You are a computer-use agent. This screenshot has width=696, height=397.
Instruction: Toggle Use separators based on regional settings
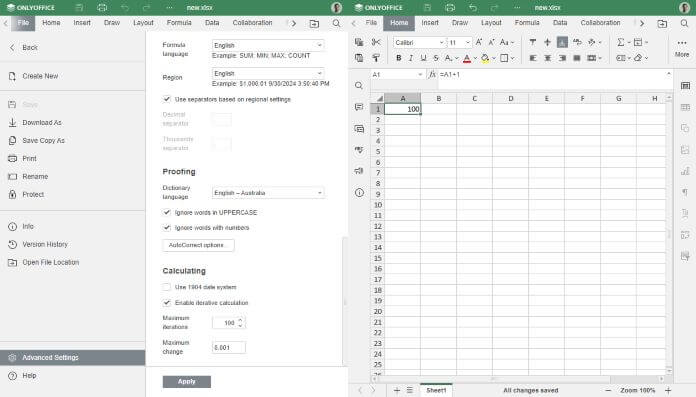tap(167, 99)
